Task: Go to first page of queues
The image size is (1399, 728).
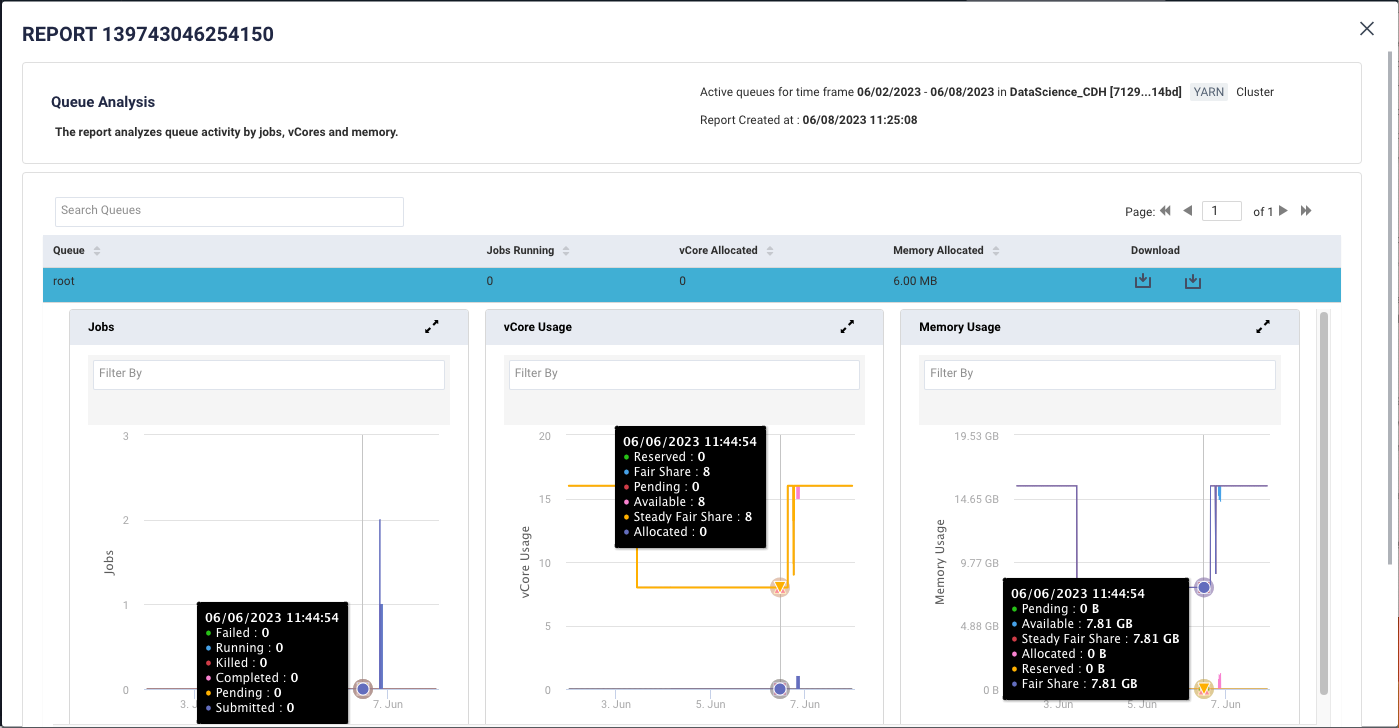Action: [x=1165, y=211]
